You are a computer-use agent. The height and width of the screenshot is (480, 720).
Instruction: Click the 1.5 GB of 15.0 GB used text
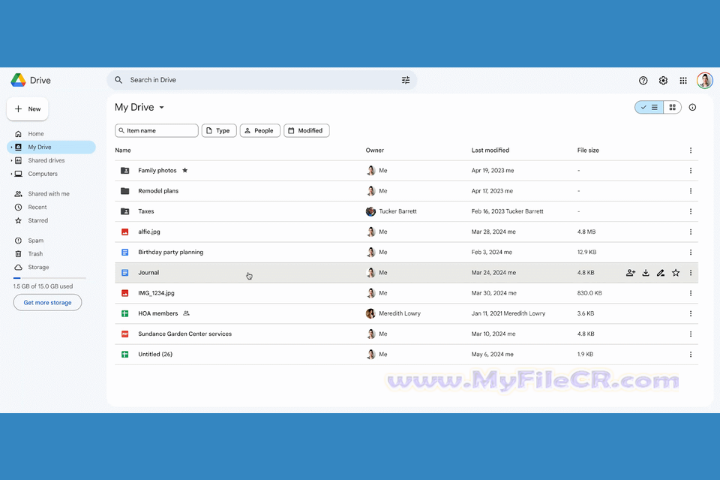pos(43,286)
